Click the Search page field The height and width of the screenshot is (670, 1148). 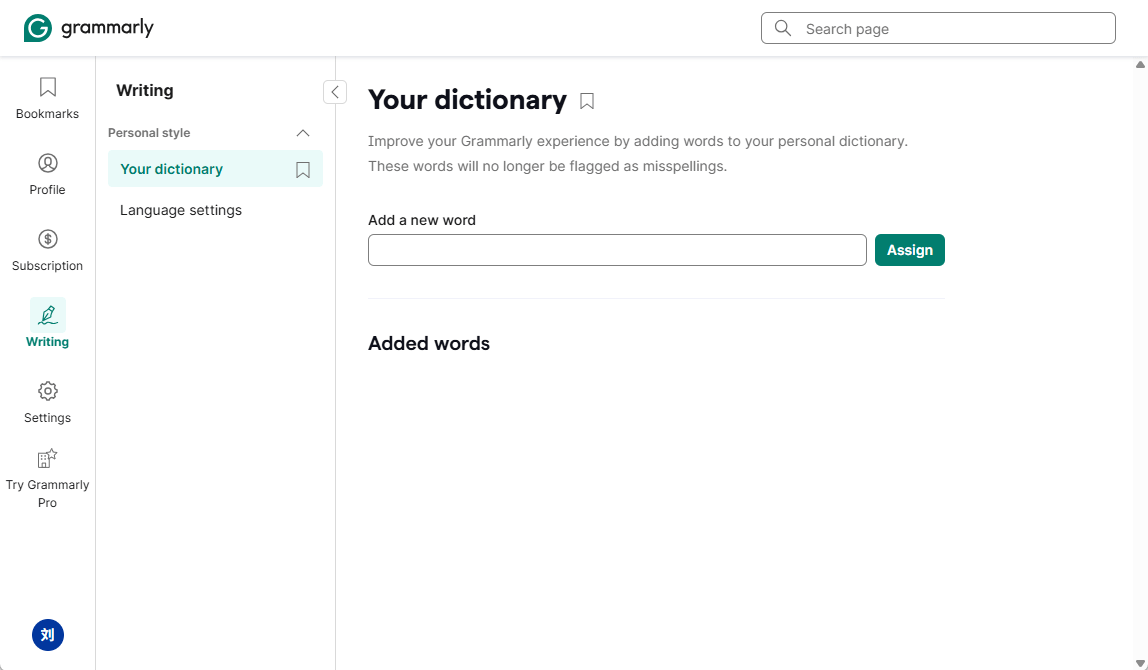click(938, 29)
